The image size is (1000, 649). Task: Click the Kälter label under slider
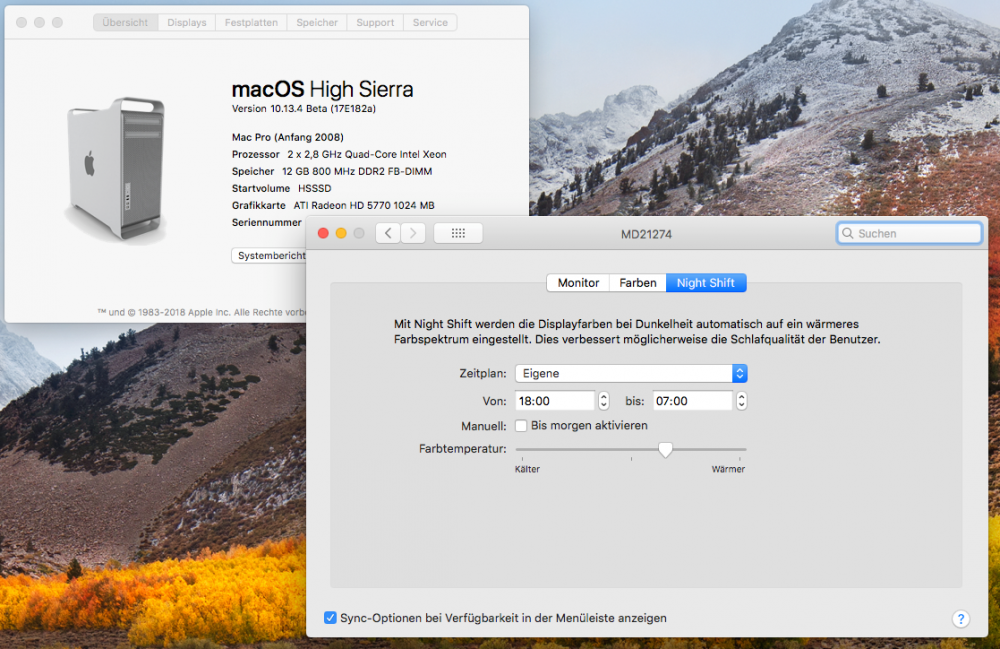pyautogui.click(x=527, y=469)
